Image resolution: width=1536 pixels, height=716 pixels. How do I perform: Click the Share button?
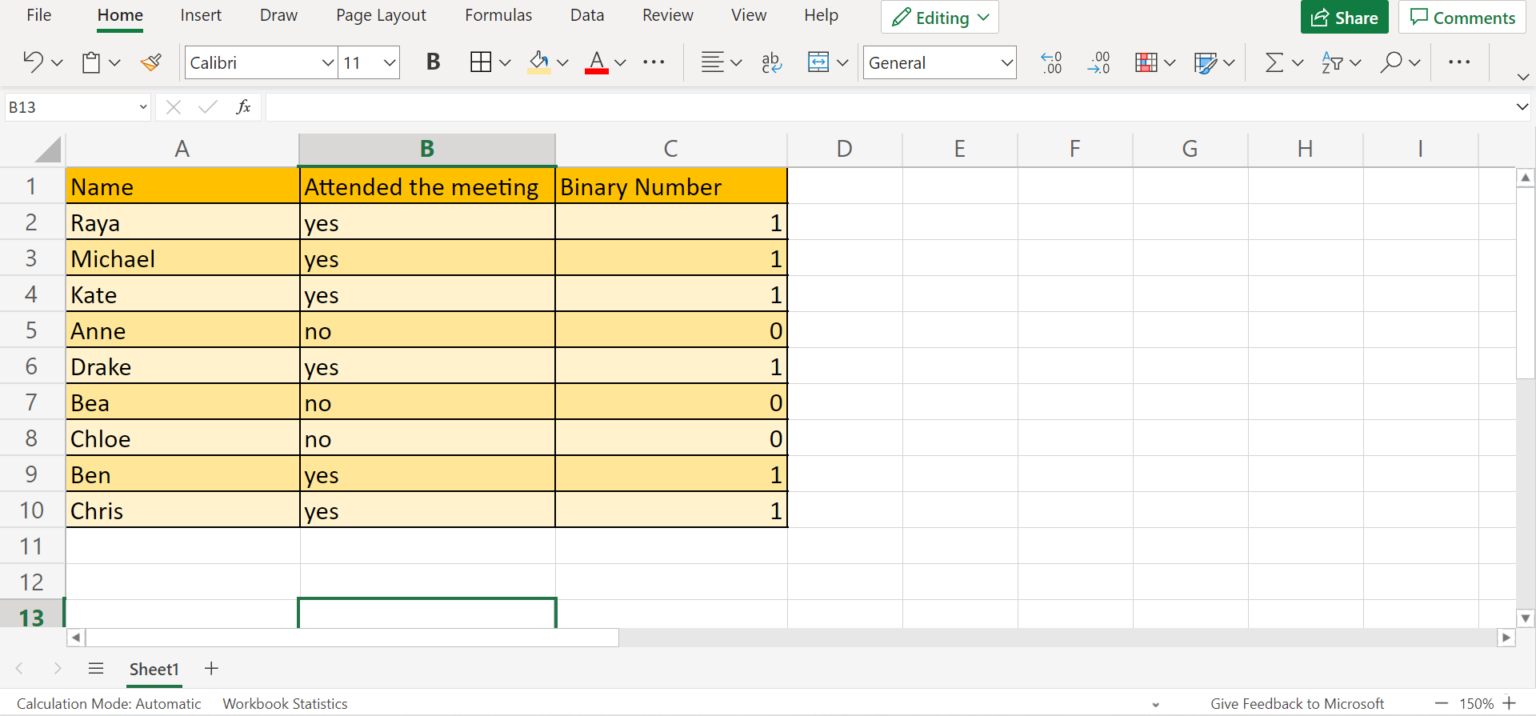coord(1344,17)
